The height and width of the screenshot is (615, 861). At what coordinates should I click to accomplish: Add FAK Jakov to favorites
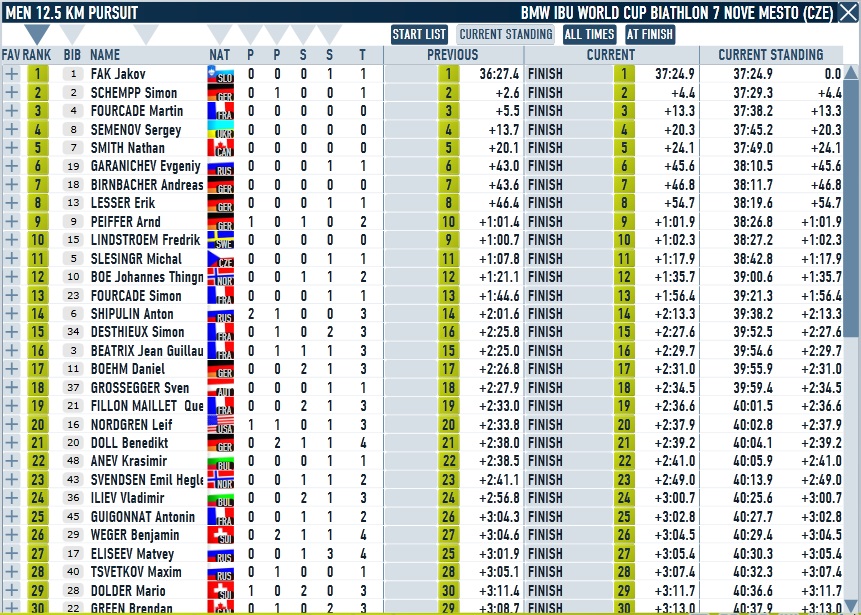pyautogui.click(x=12, y=74)
